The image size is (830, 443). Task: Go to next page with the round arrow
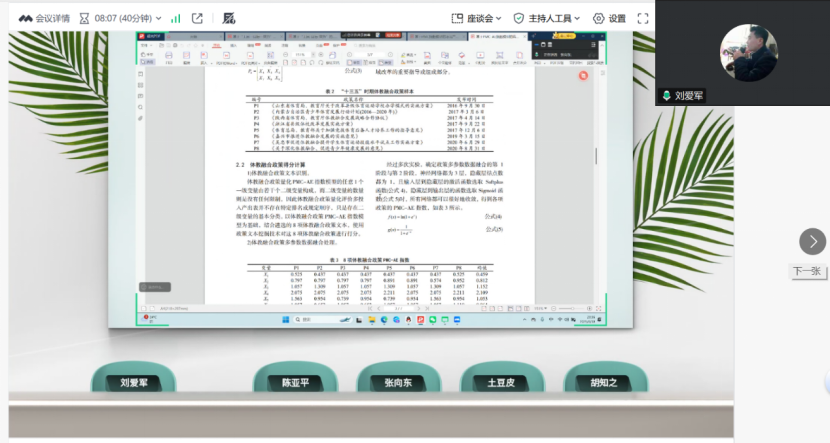(812, 241)
